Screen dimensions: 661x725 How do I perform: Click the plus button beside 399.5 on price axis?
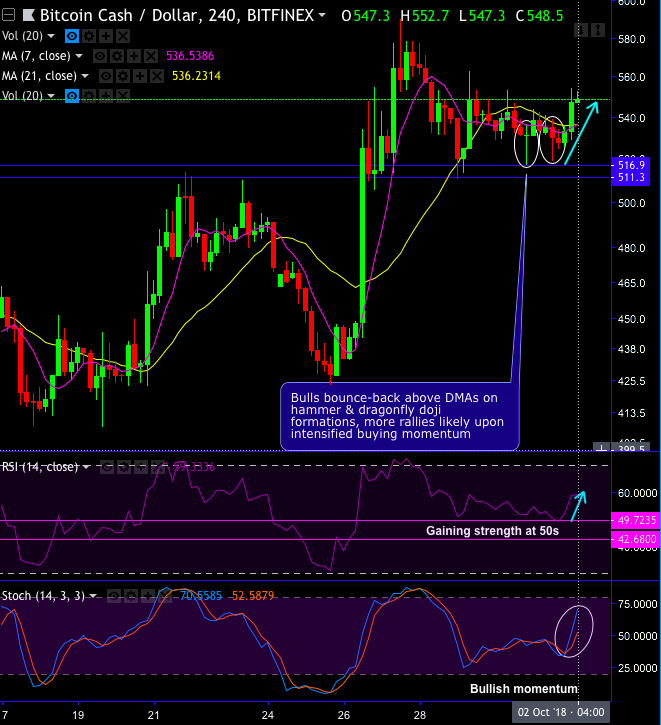[x=602, y=448]
